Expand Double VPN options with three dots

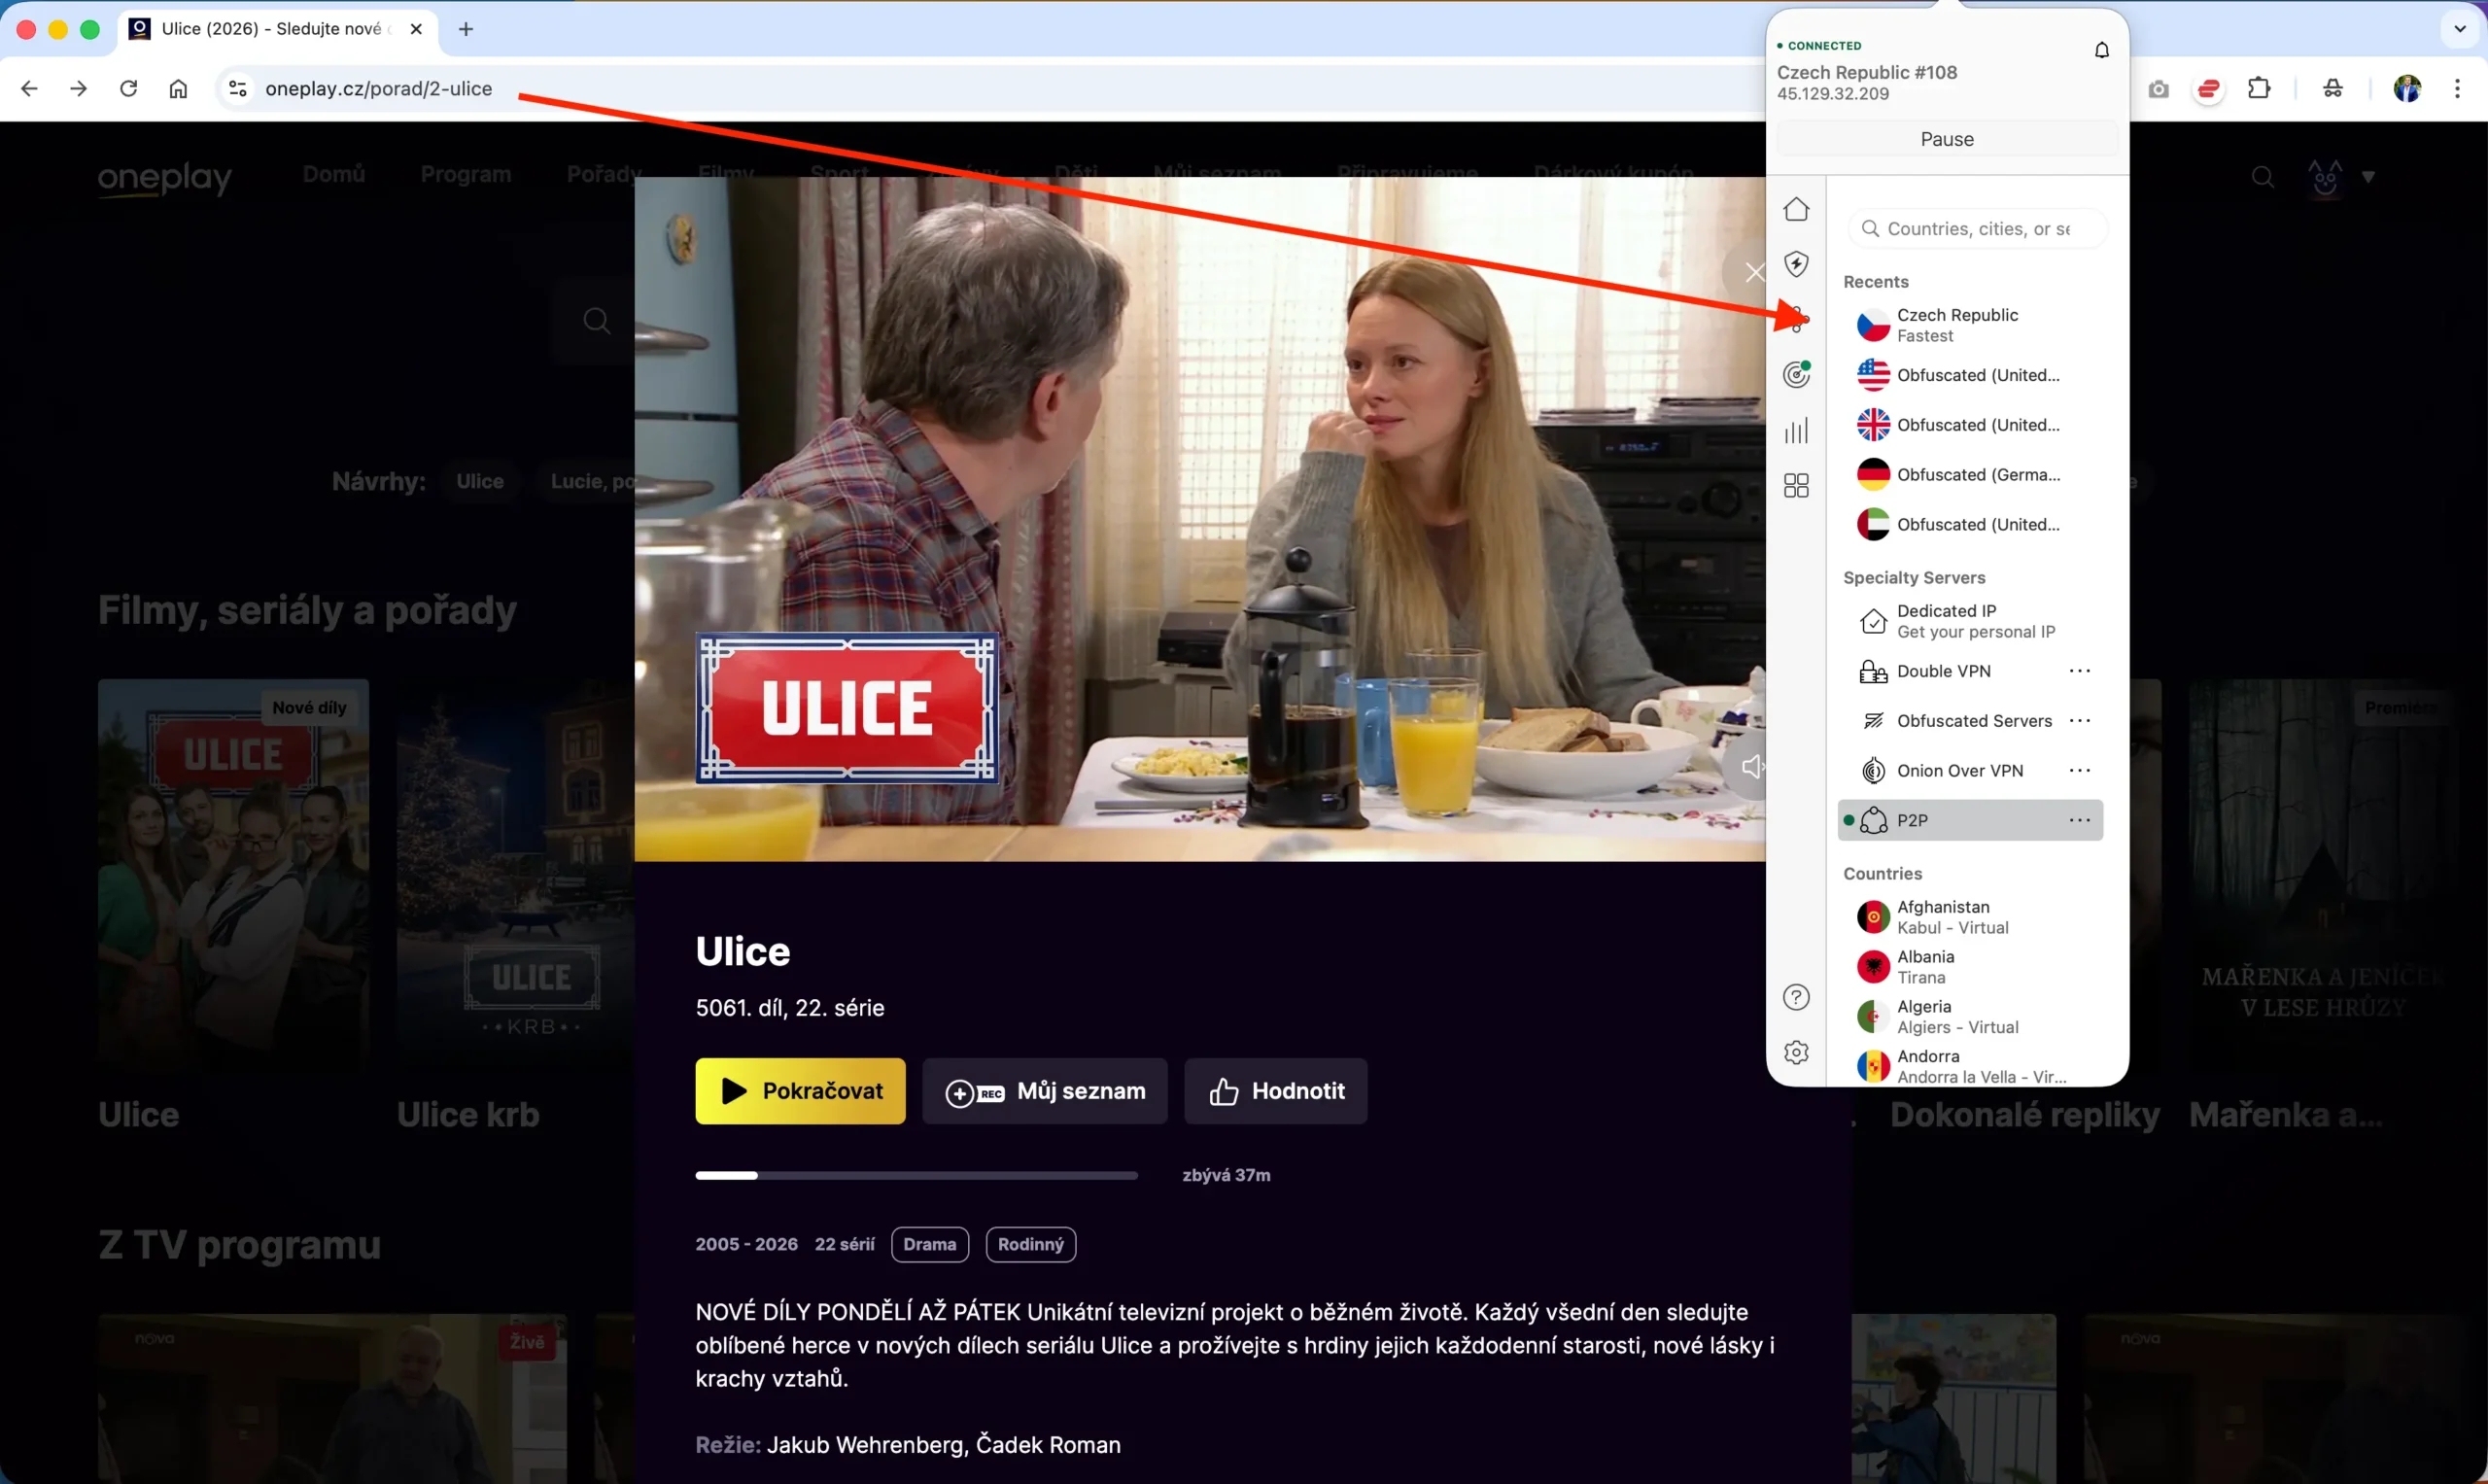point(2080,671)
